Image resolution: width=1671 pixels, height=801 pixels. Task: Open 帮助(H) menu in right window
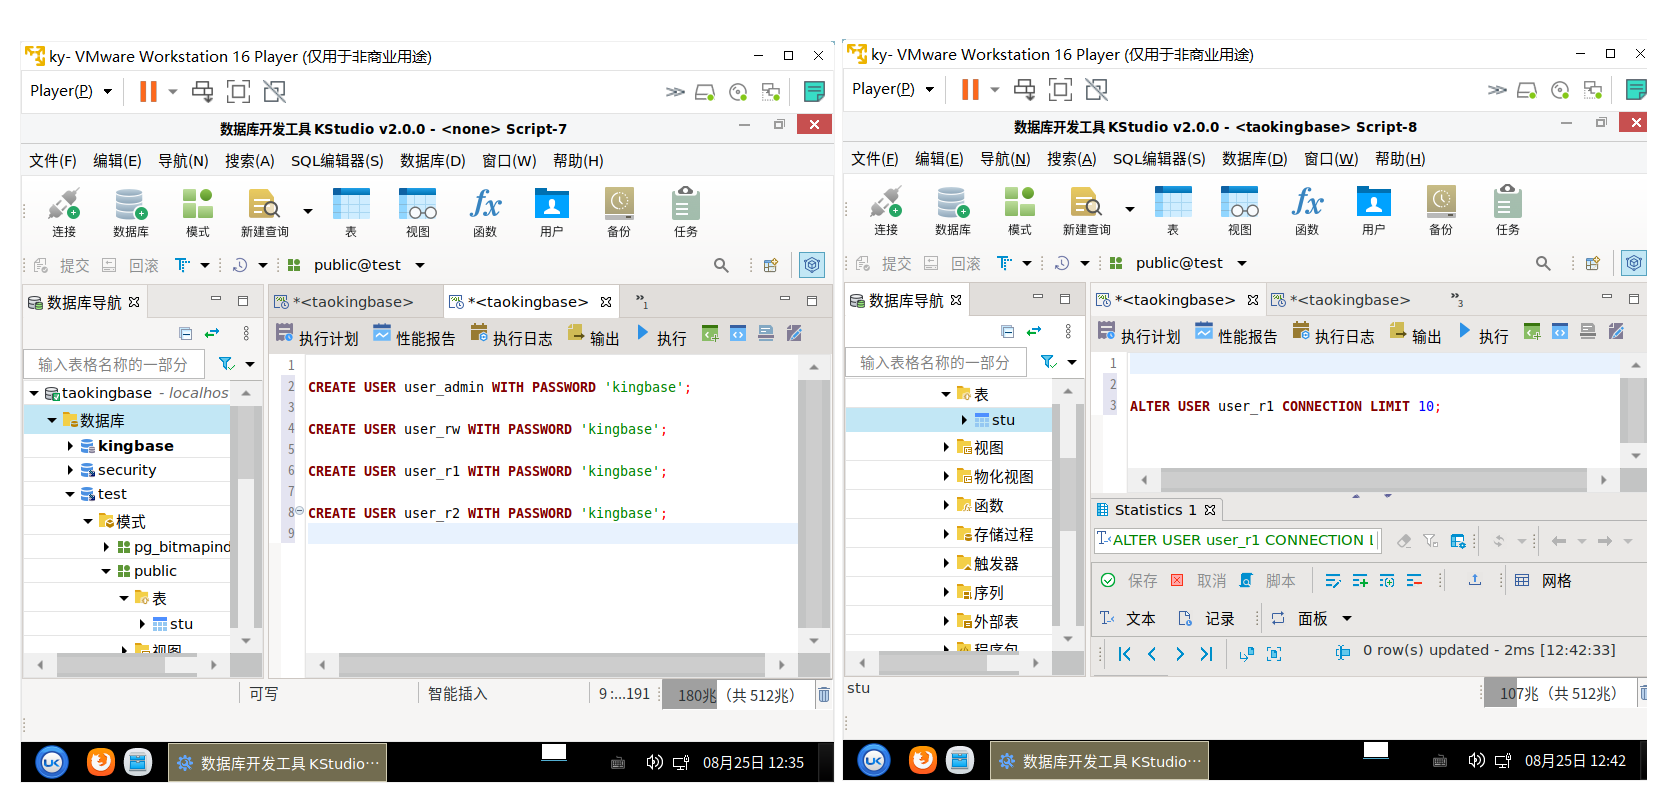[1400, 159]
